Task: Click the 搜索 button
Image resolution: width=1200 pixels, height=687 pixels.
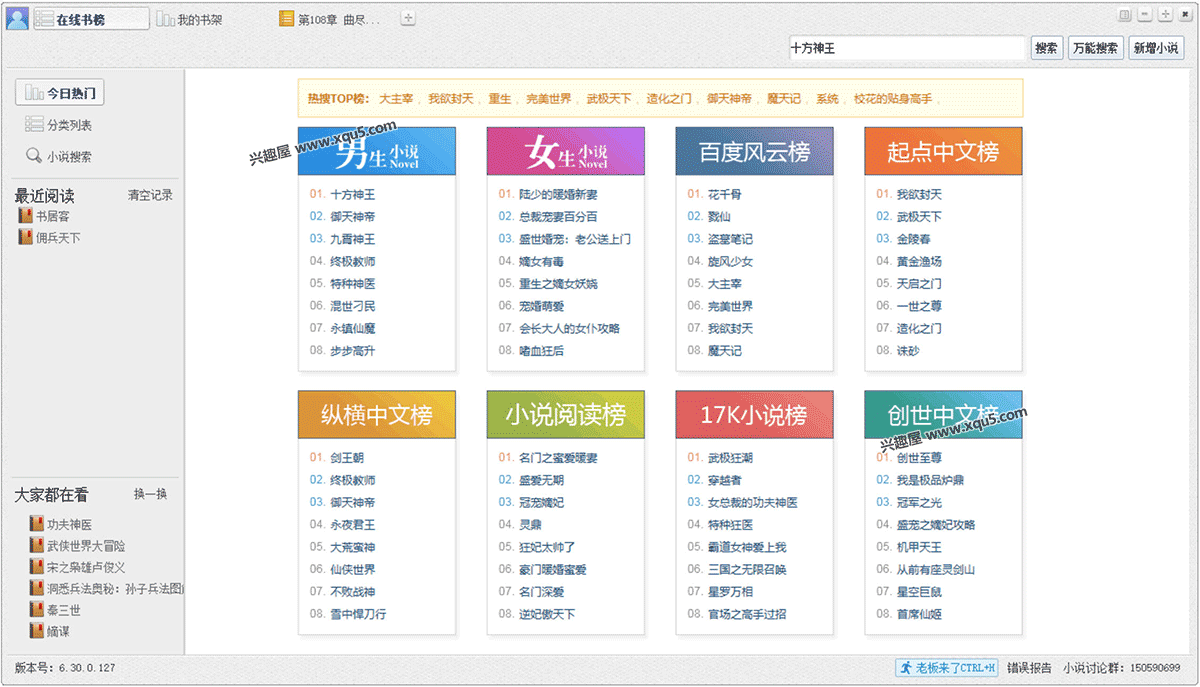Action: click(x=1046, y=47)
